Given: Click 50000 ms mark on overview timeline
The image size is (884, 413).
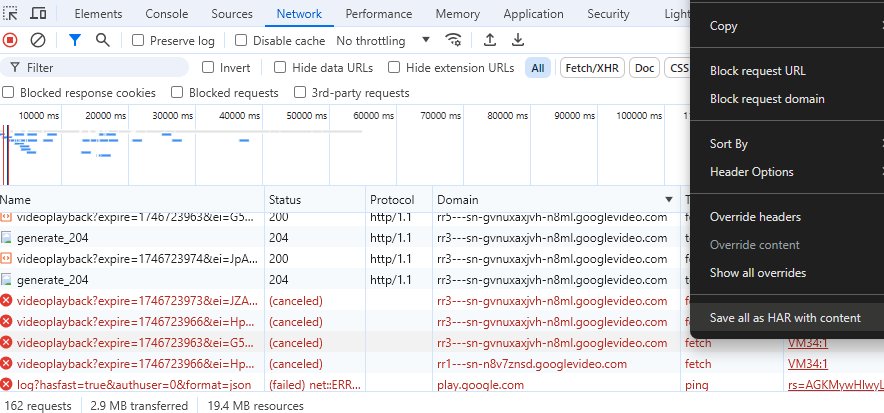Looking at the screenshot, I should click(307, 116).
